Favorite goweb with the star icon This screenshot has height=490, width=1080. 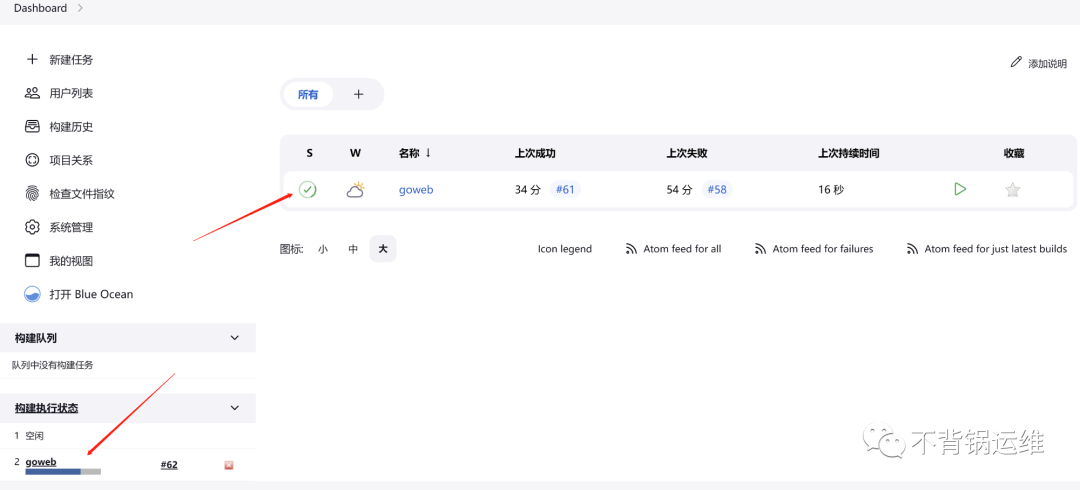[x=1012, y=190]
